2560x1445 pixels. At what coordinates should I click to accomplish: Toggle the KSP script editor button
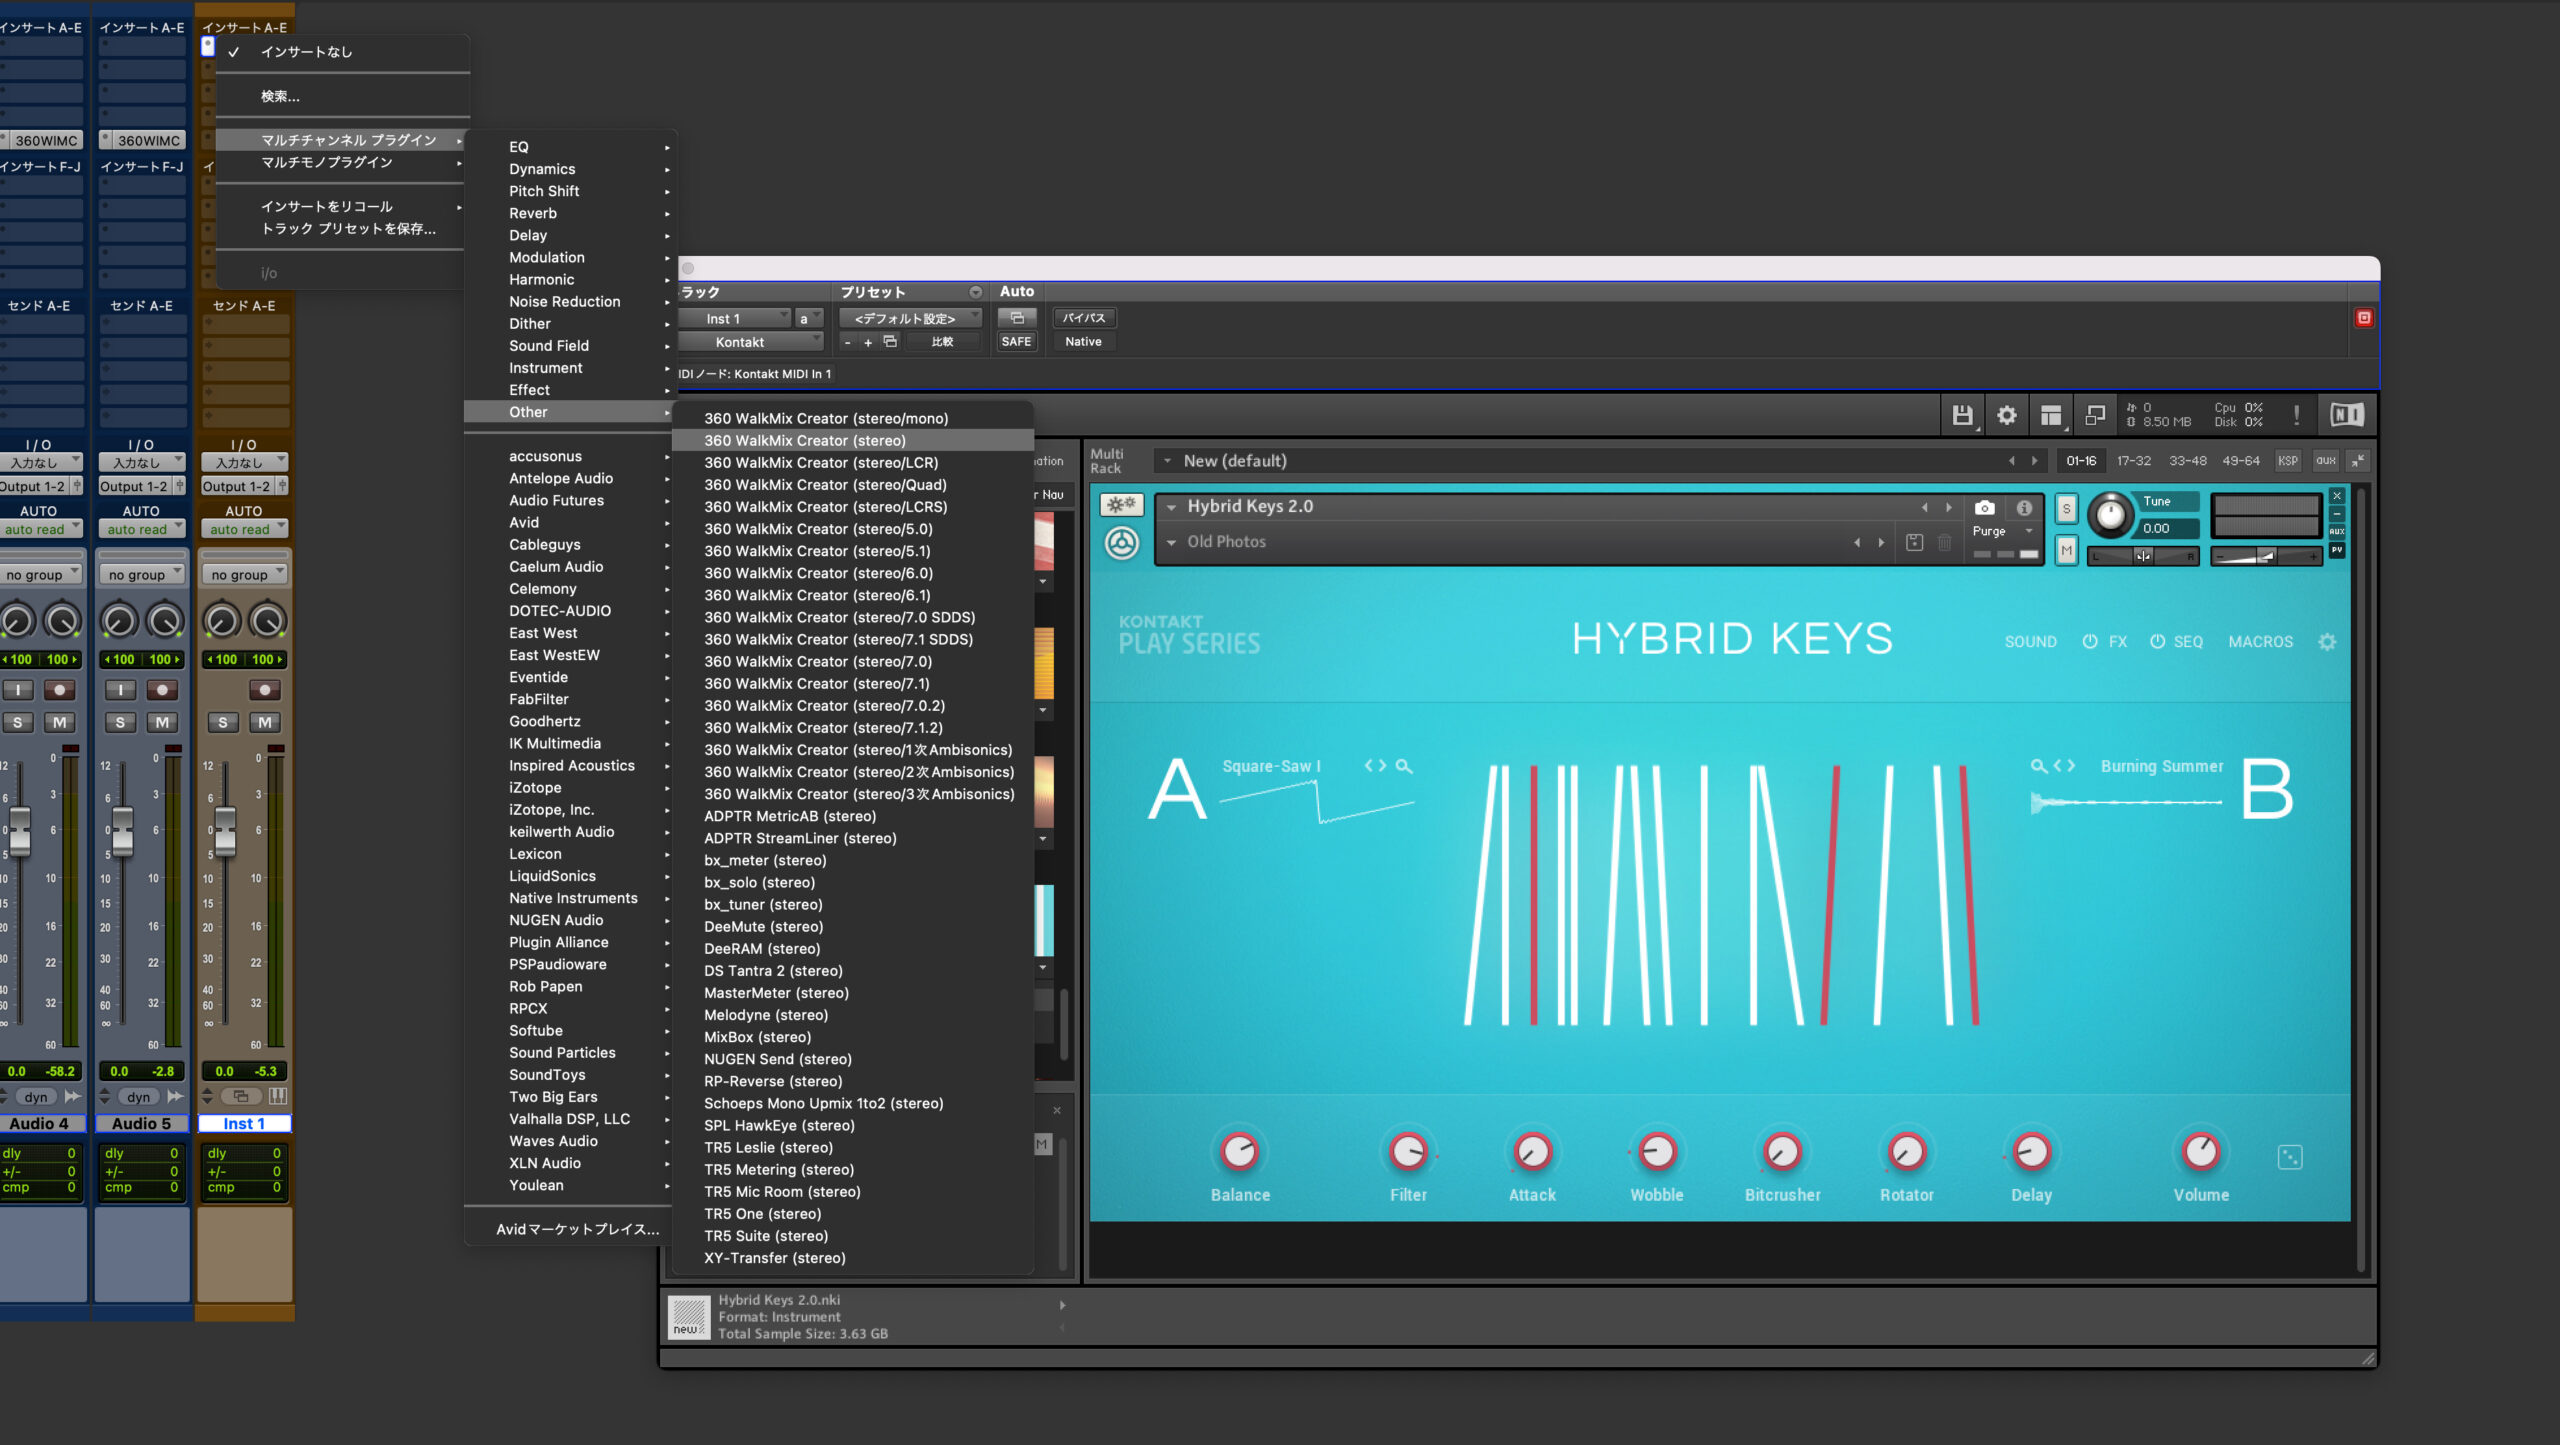coord(2287,461)
